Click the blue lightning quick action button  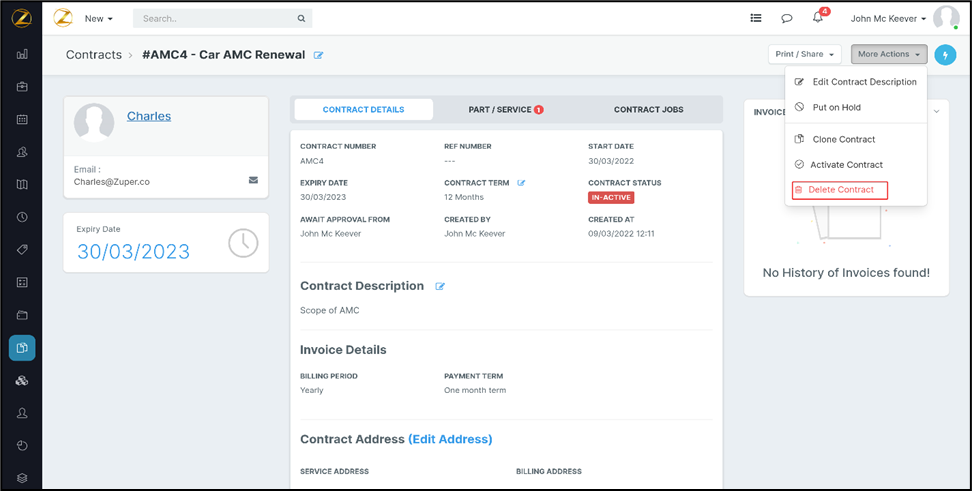pos(945,55)
